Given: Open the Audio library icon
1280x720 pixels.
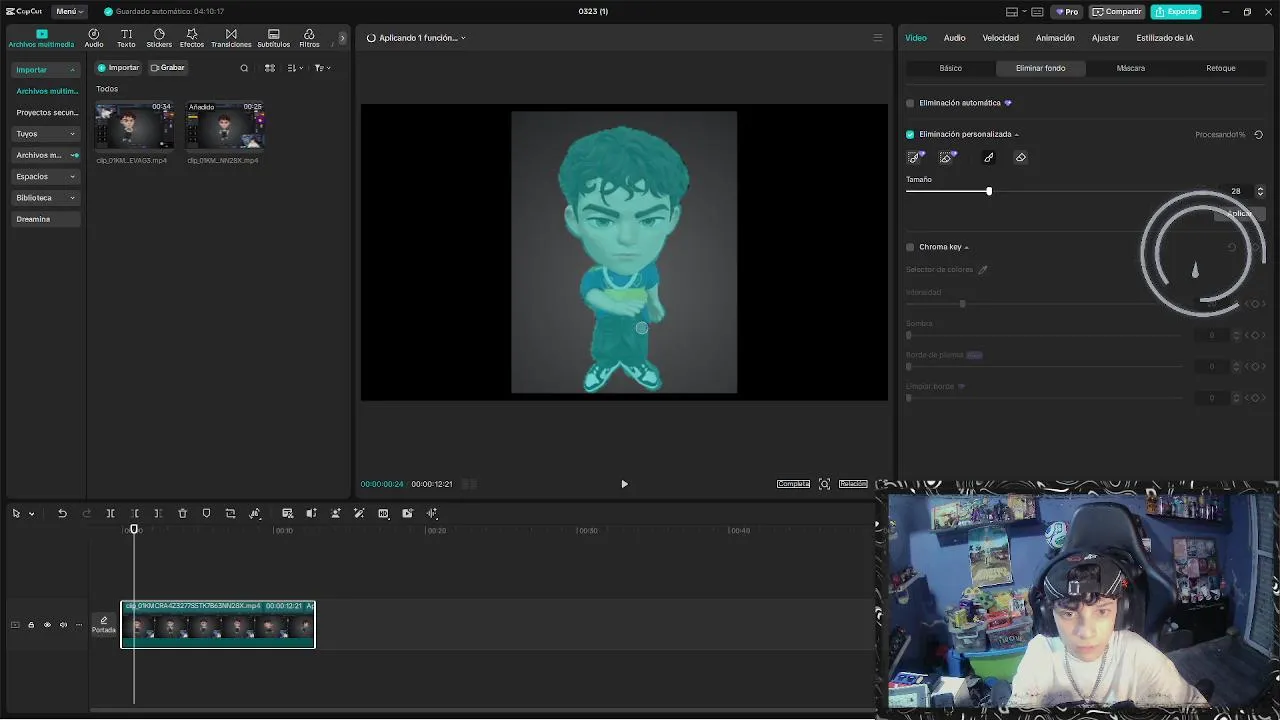Looking at the screenshot, I should click(x=94, y=38).
